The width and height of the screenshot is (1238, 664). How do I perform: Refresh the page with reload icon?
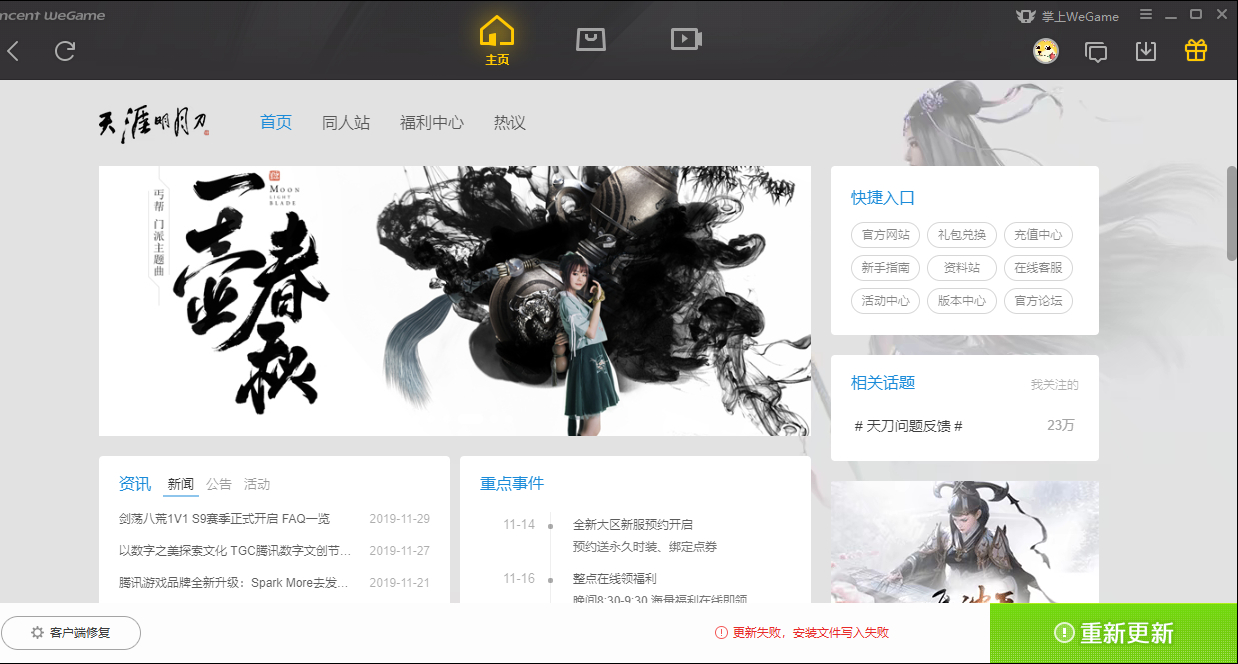tap(65, 51)
